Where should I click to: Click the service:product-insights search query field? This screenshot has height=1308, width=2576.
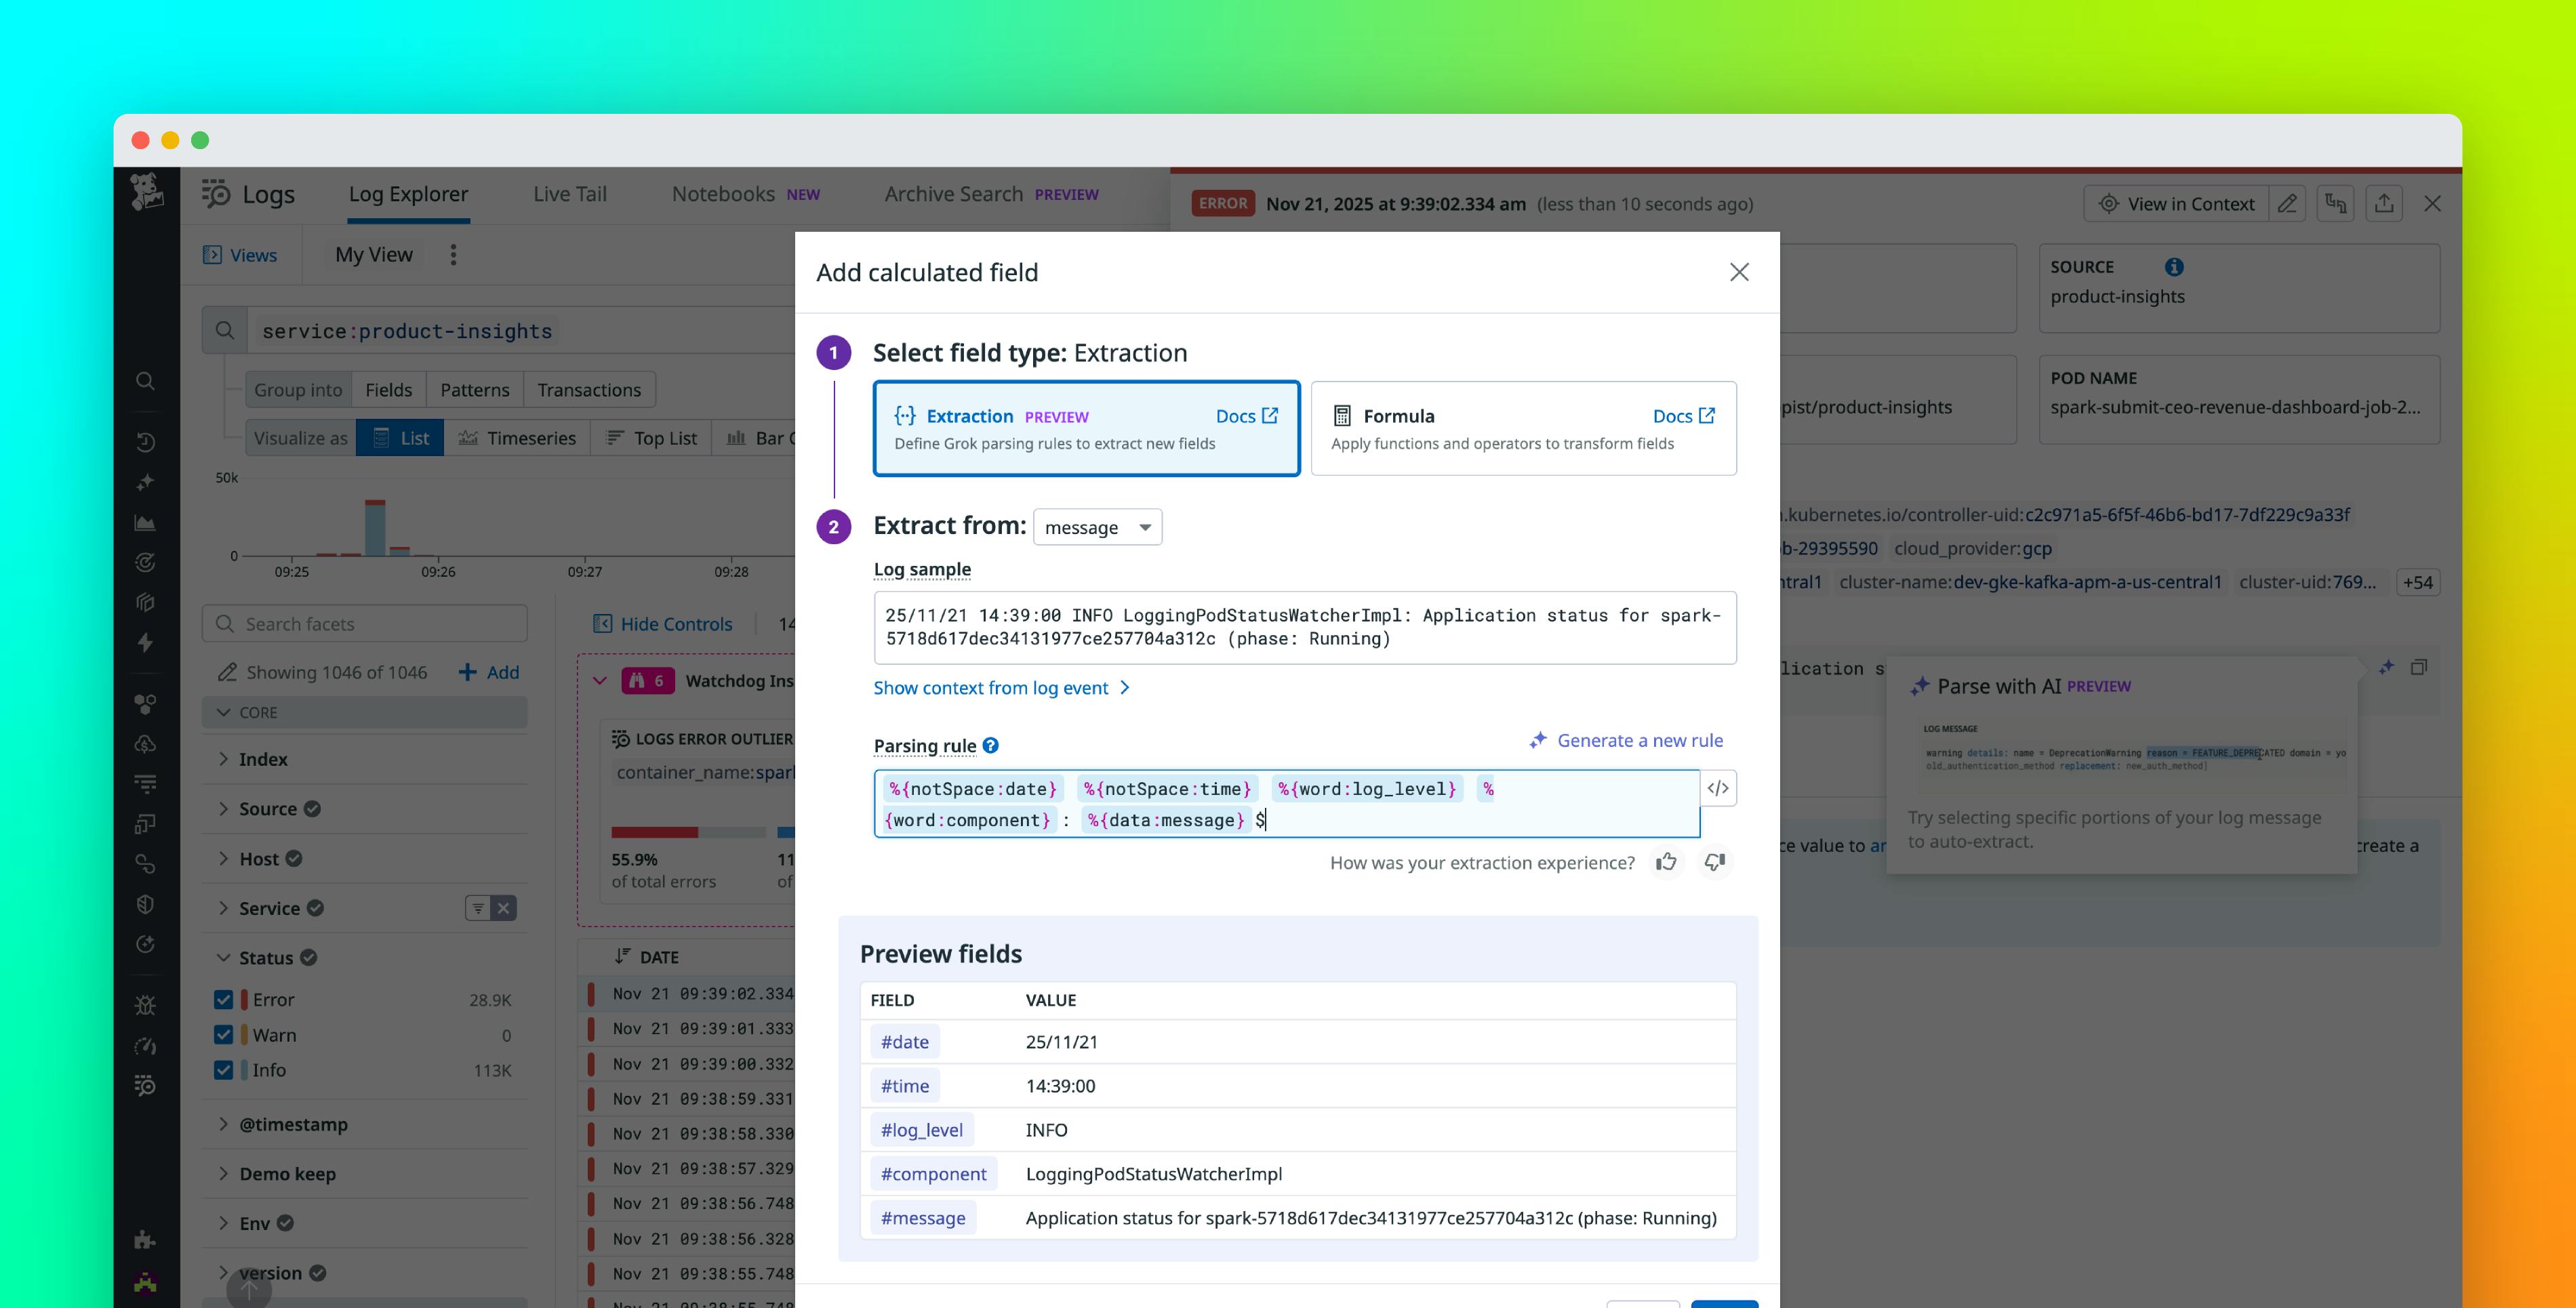point(405,330)
